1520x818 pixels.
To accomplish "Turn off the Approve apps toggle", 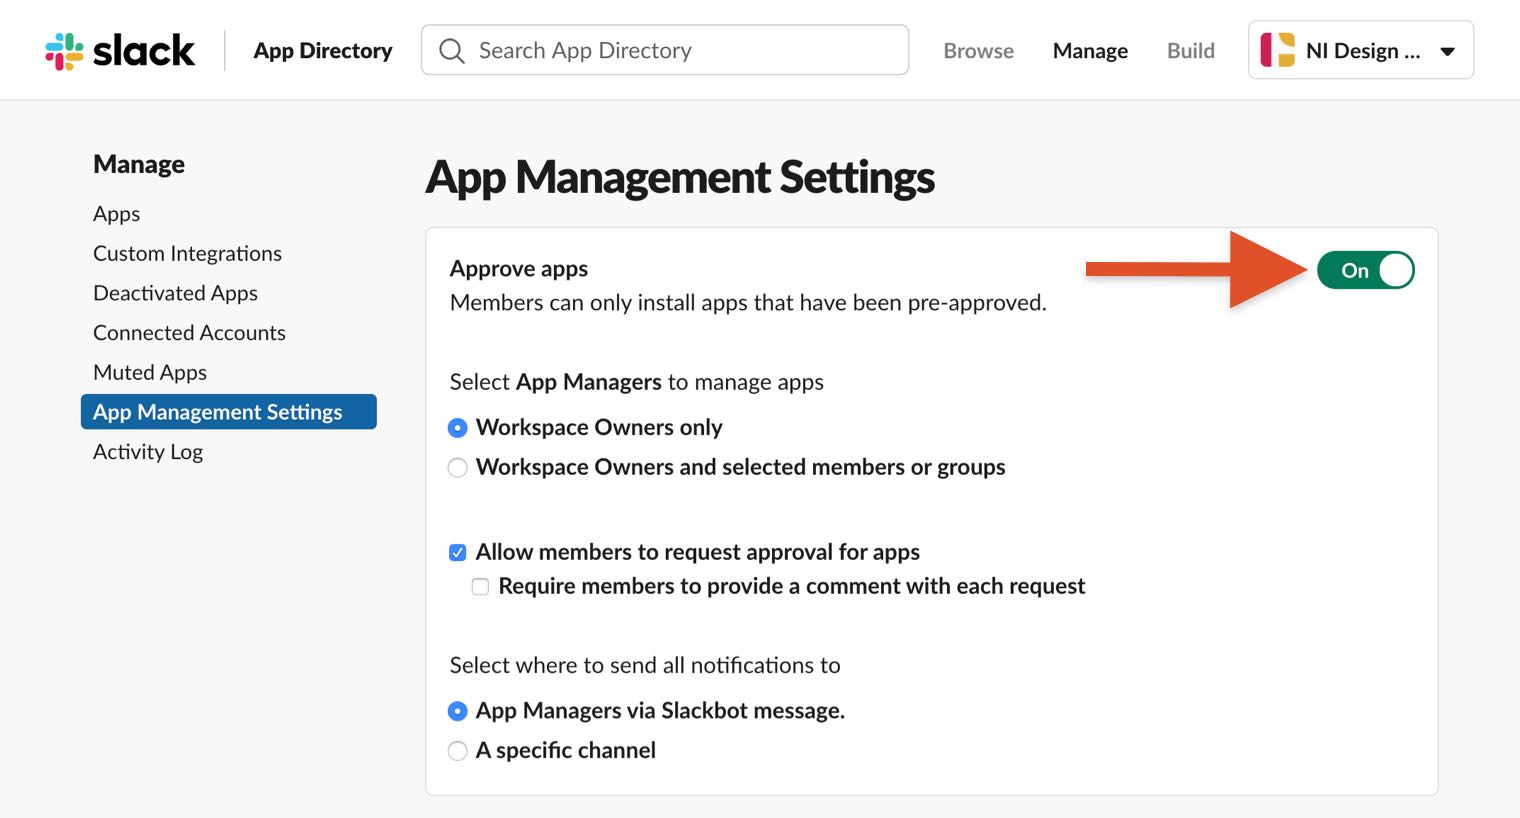I will [1365, 270].
